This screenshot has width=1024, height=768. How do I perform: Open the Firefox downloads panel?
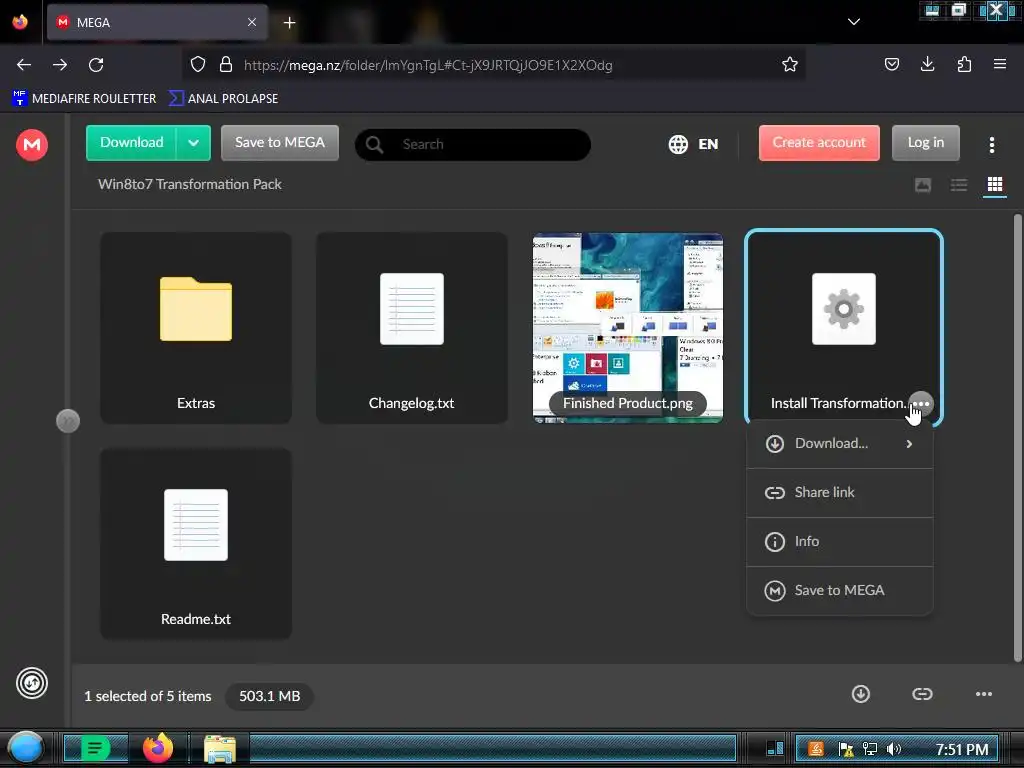927,64
